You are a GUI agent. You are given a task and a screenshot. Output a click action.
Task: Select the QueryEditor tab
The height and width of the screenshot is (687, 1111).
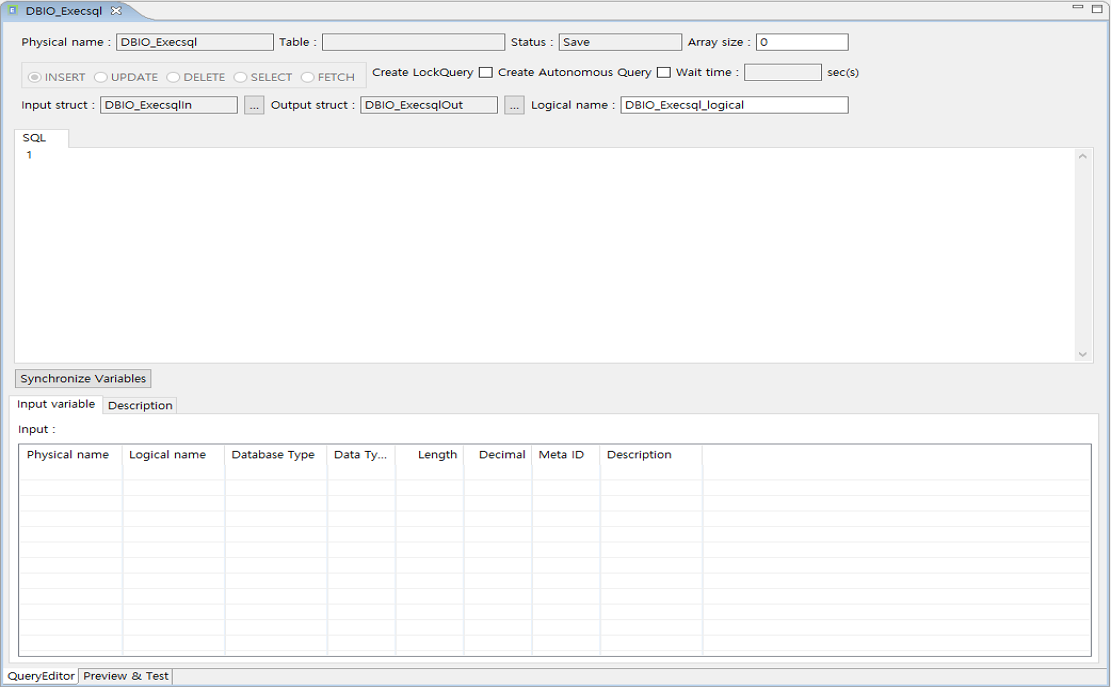40,676
